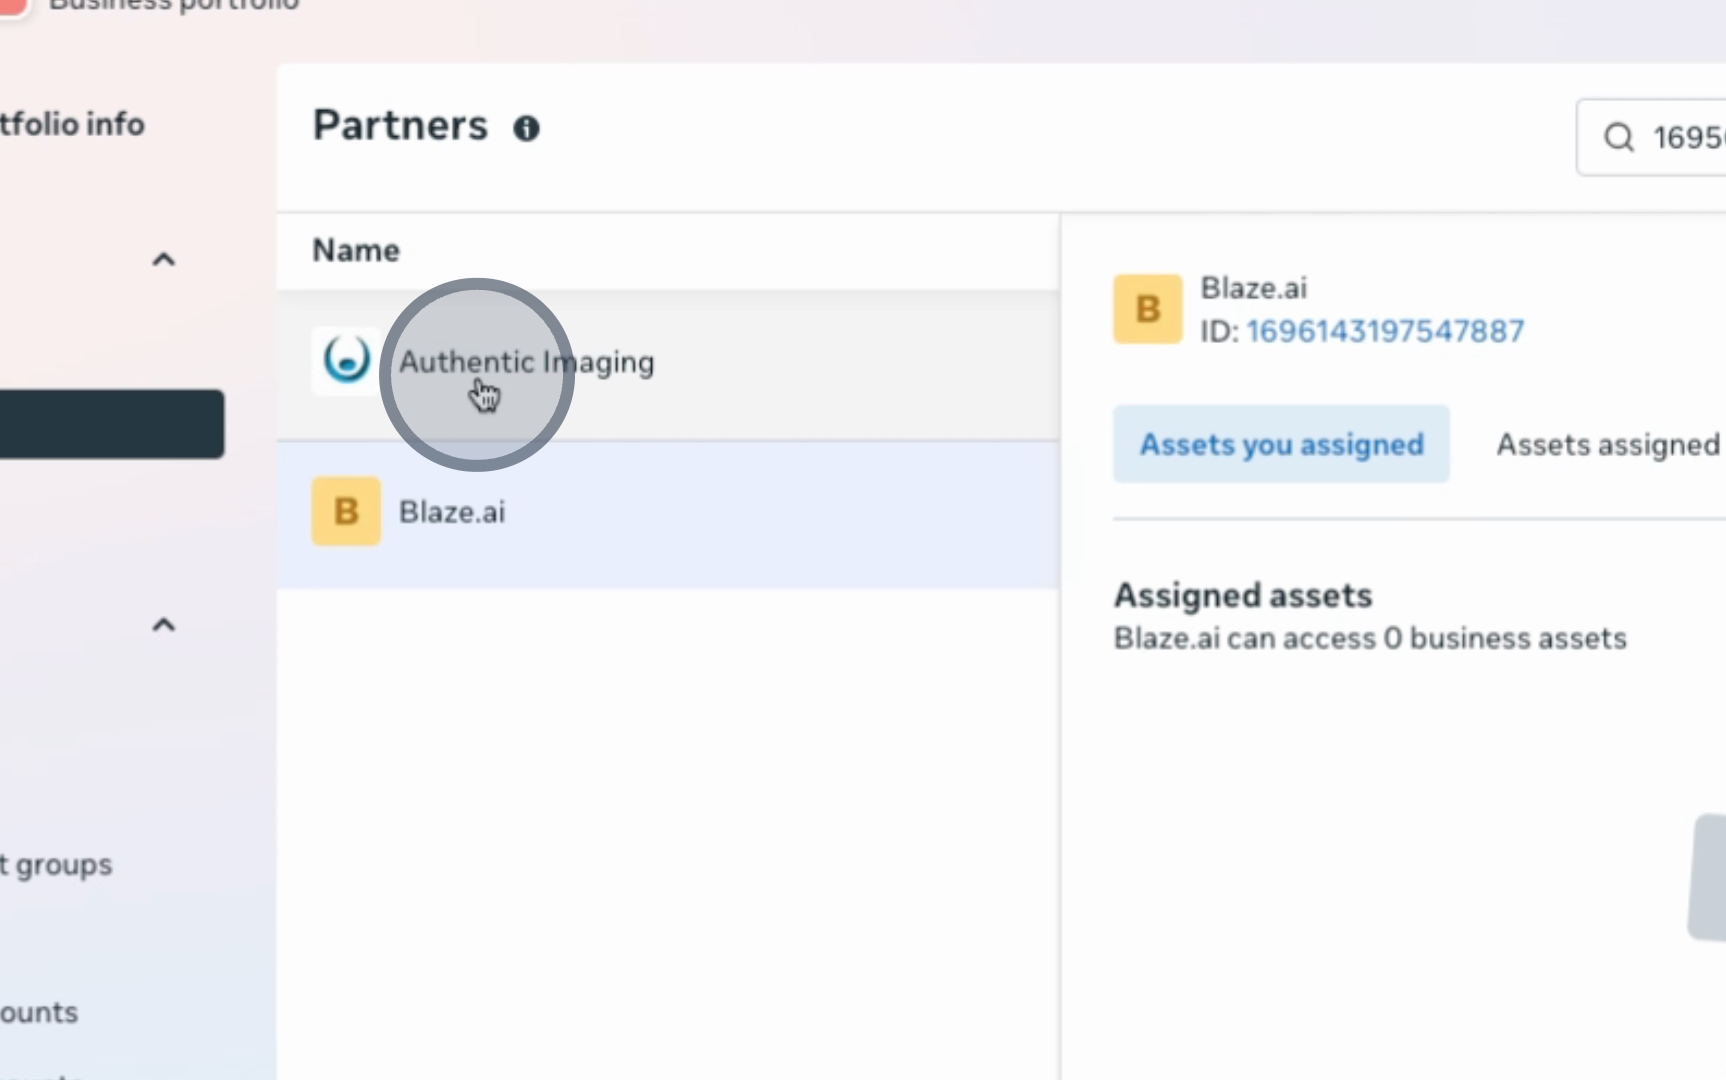Screen dimensions: 1726x1080
Task: Click the magnifier icon in search box
Action: (x=1618, y=137)
